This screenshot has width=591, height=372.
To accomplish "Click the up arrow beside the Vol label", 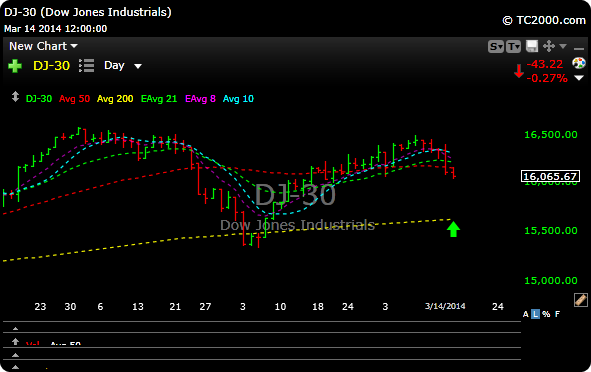I will [x=15, y=341].
